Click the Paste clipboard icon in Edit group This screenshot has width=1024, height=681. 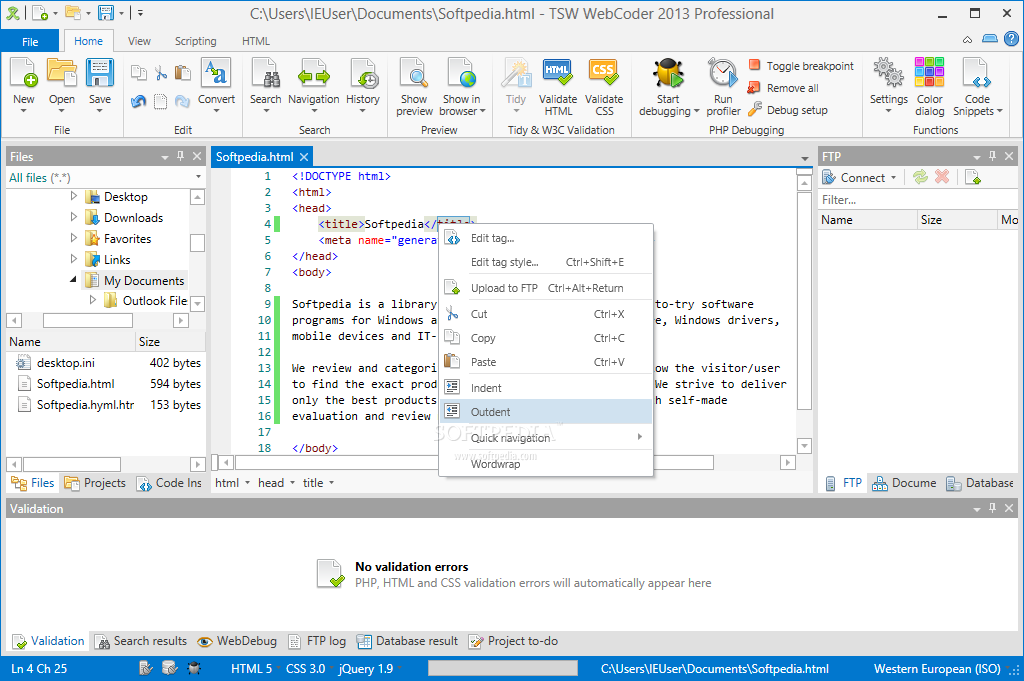[183, 73]
